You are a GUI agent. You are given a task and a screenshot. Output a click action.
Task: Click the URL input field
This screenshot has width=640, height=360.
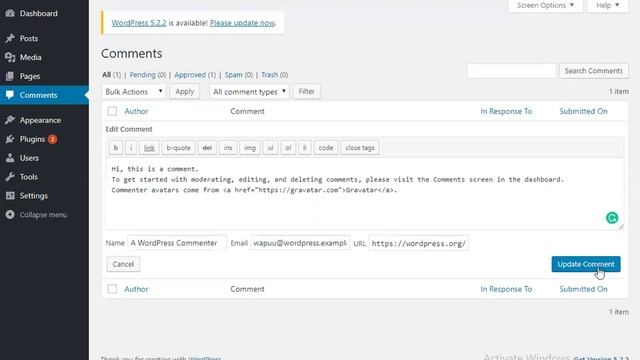tap(418, 243)
